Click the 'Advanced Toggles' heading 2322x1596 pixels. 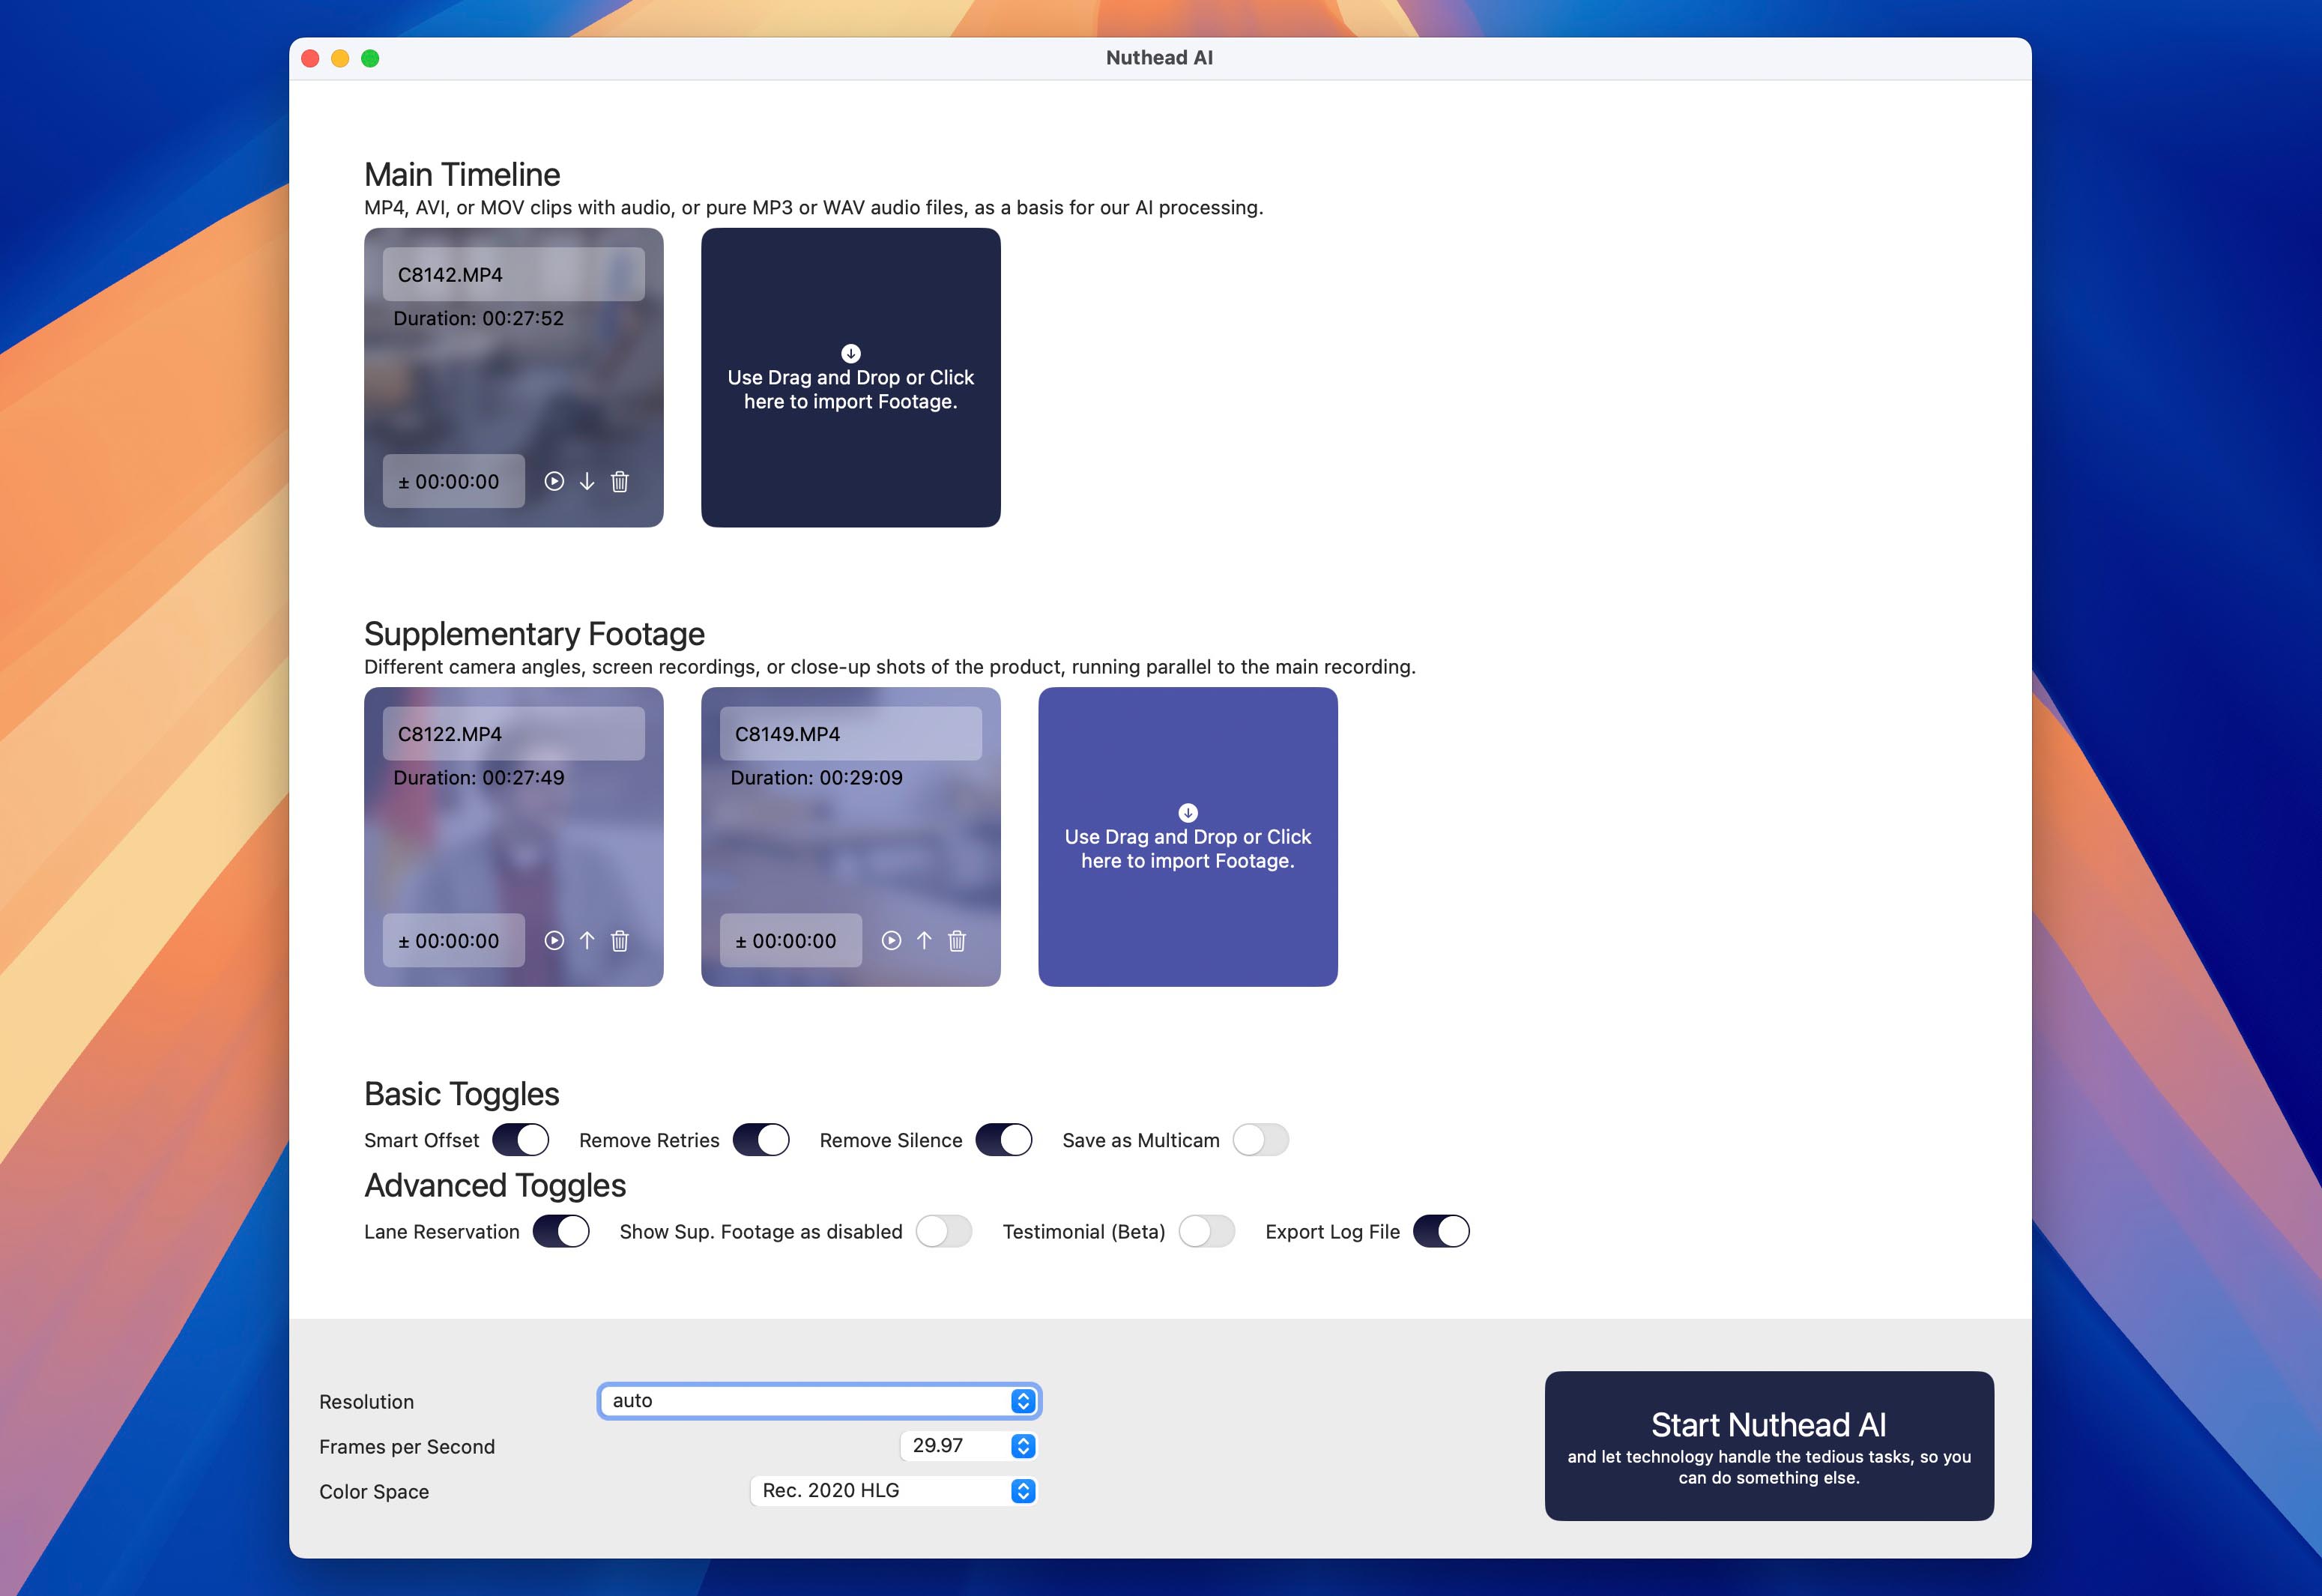495,1185
